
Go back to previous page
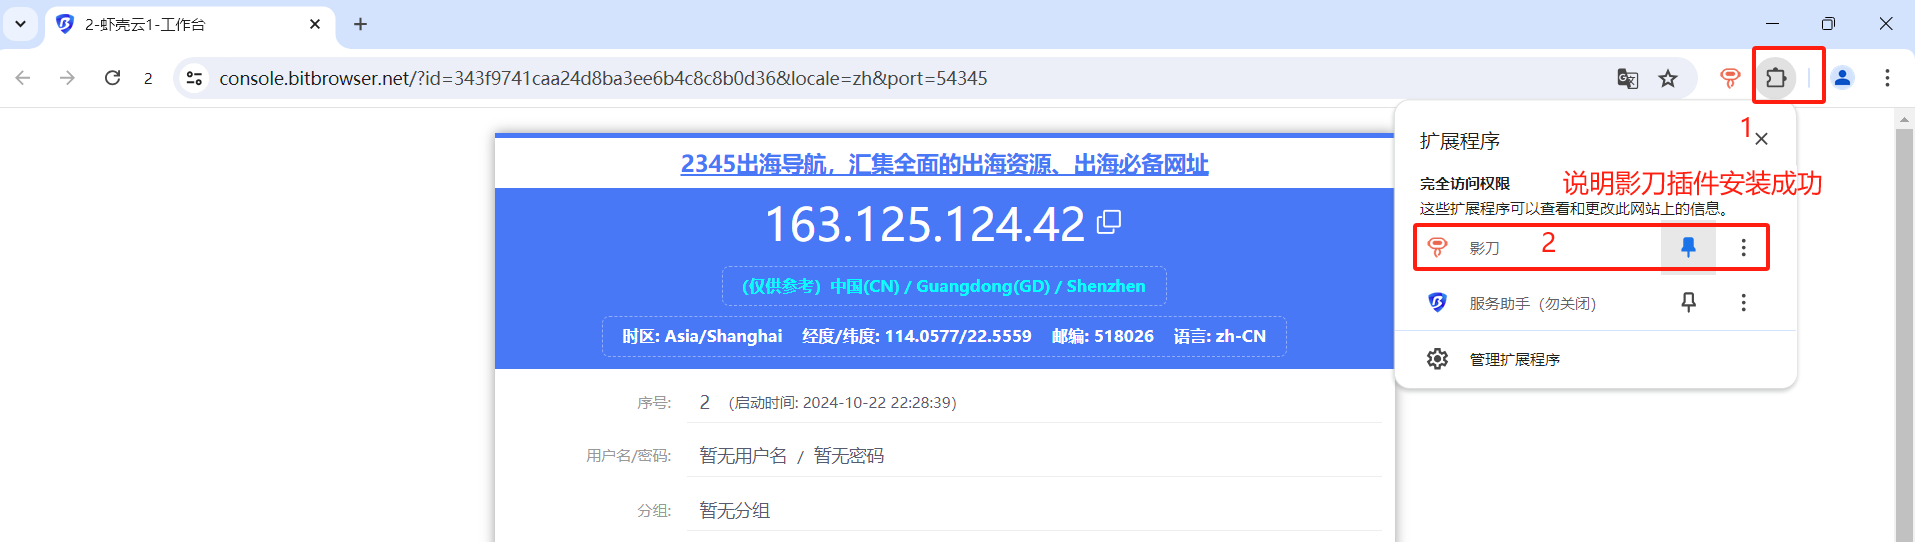tap(23, 78)
